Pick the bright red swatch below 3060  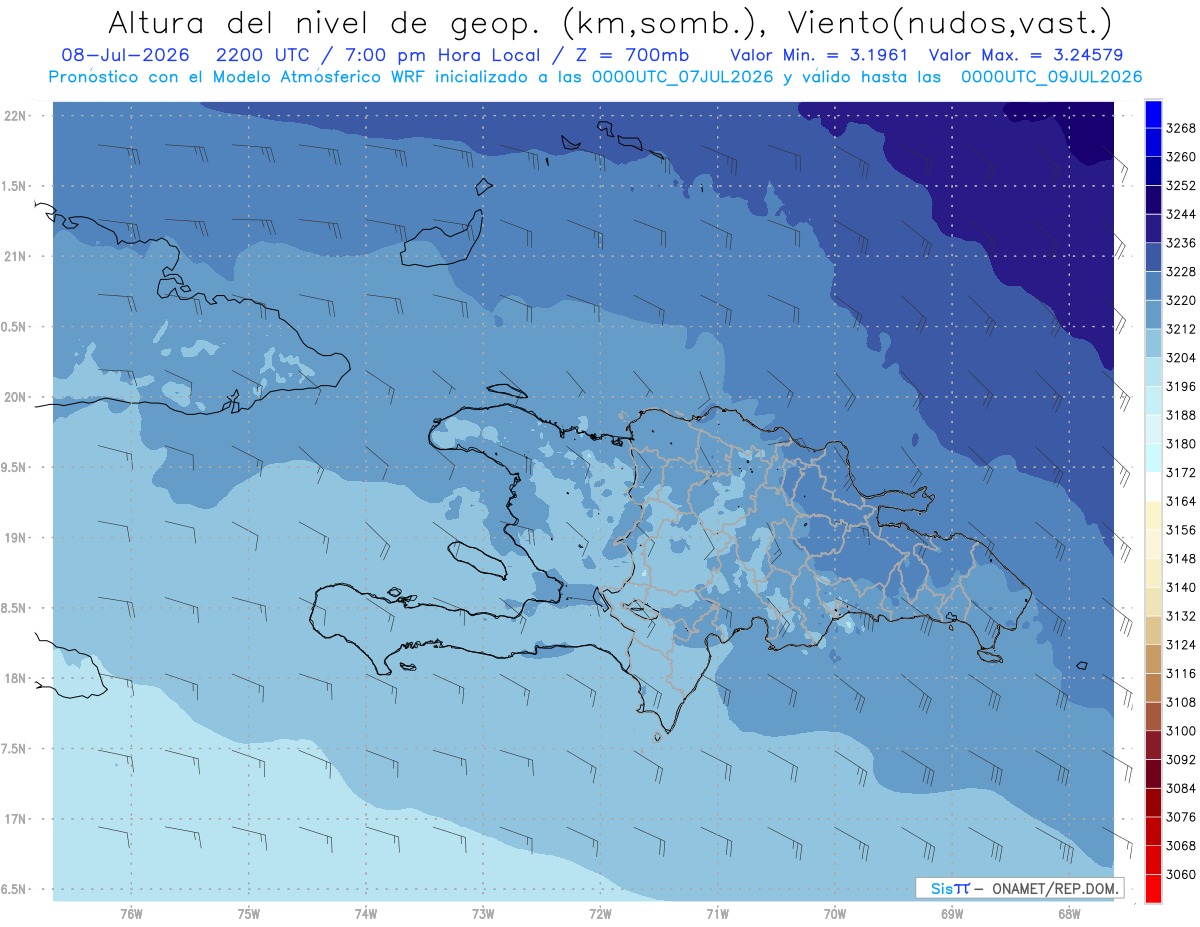[1153, 888]
